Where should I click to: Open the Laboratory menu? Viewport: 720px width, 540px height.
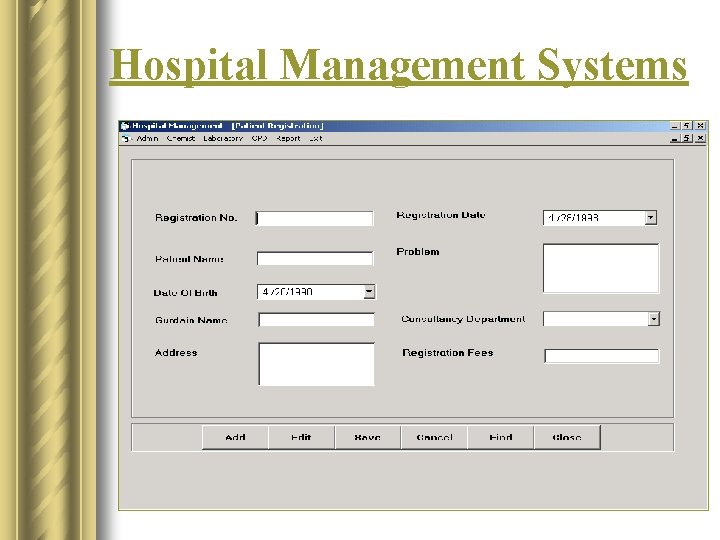click(x=223, y=138)
